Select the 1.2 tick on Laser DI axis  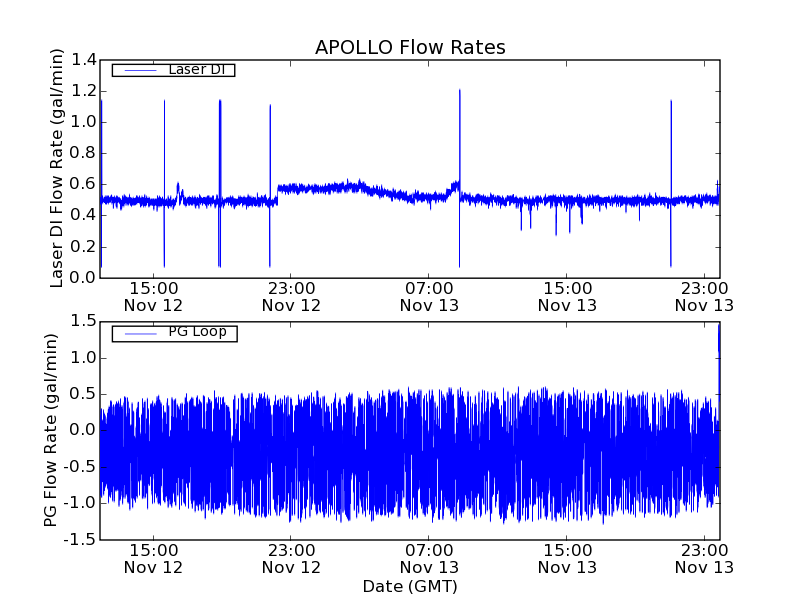point(84,91)
